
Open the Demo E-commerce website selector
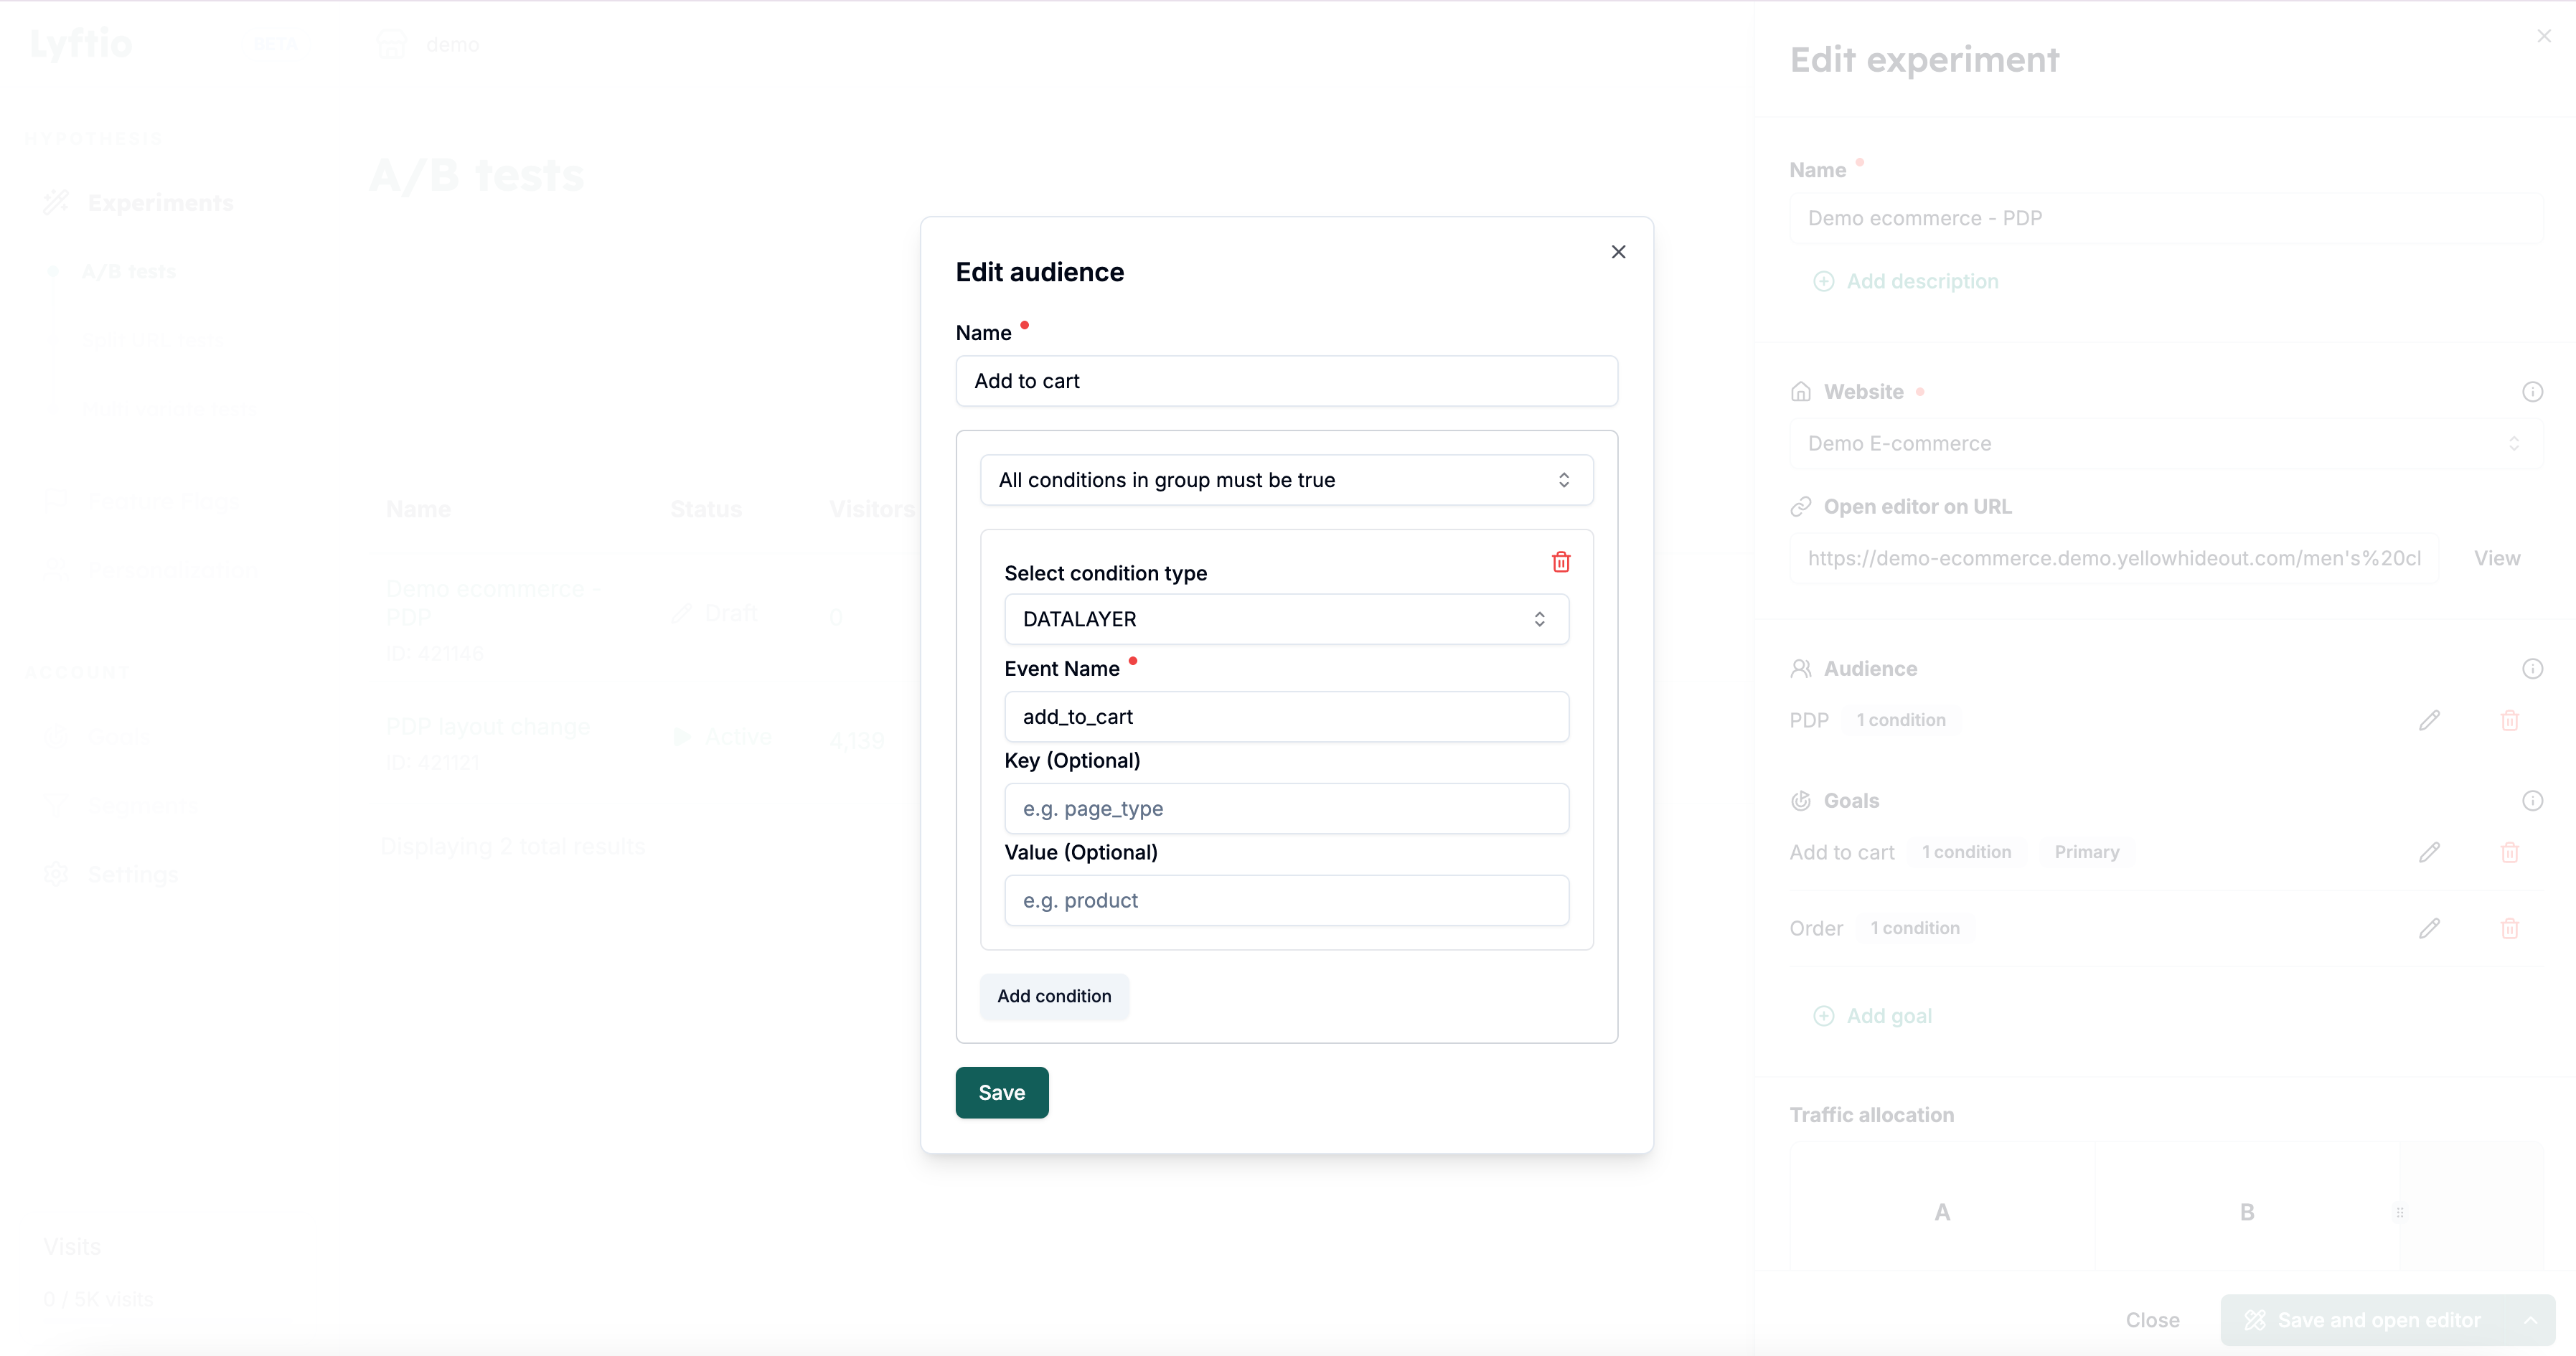[2164, 443]
